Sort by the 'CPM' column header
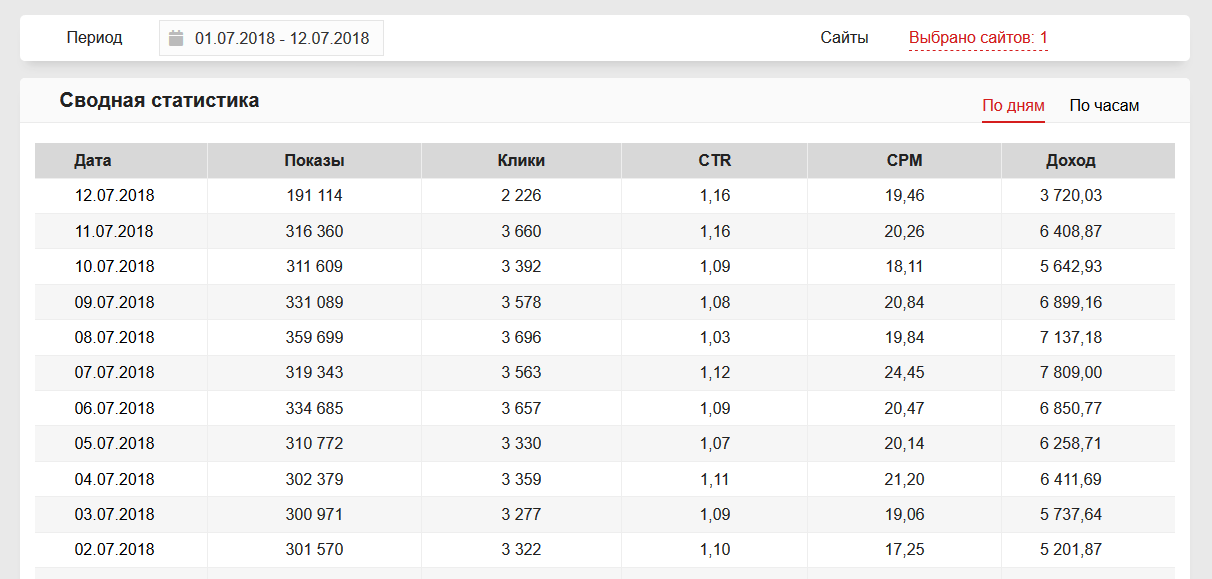 pyautogui.click(x=904, y=160)
